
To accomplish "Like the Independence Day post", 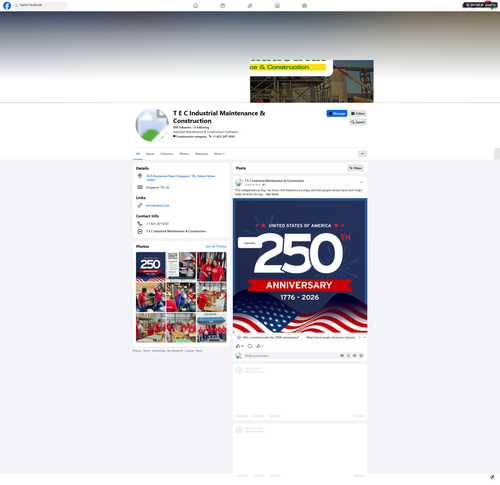I will [238, 346].
